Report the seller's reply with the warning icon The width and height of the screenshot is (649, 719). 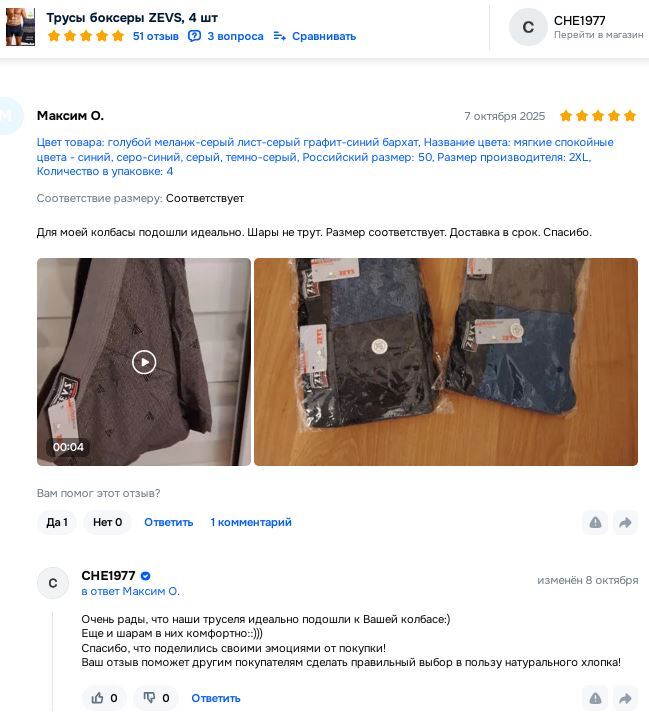point(595,698)
